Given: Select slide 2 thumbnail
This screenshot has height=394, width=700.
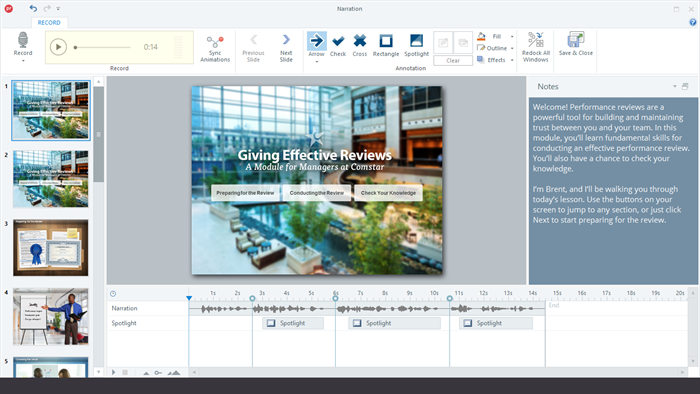Looking at the screenshot, I should [x=50, y=179].
